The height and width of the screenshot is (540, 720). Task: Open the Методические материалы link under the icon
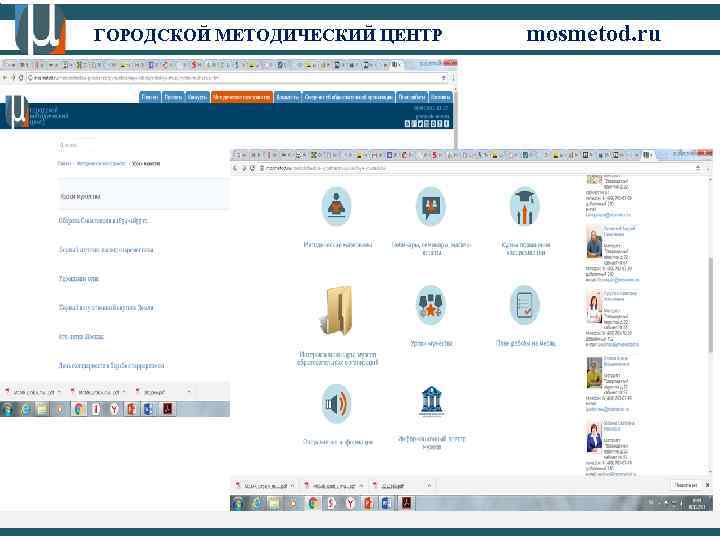pyautogui.click(x=338, y=245)
